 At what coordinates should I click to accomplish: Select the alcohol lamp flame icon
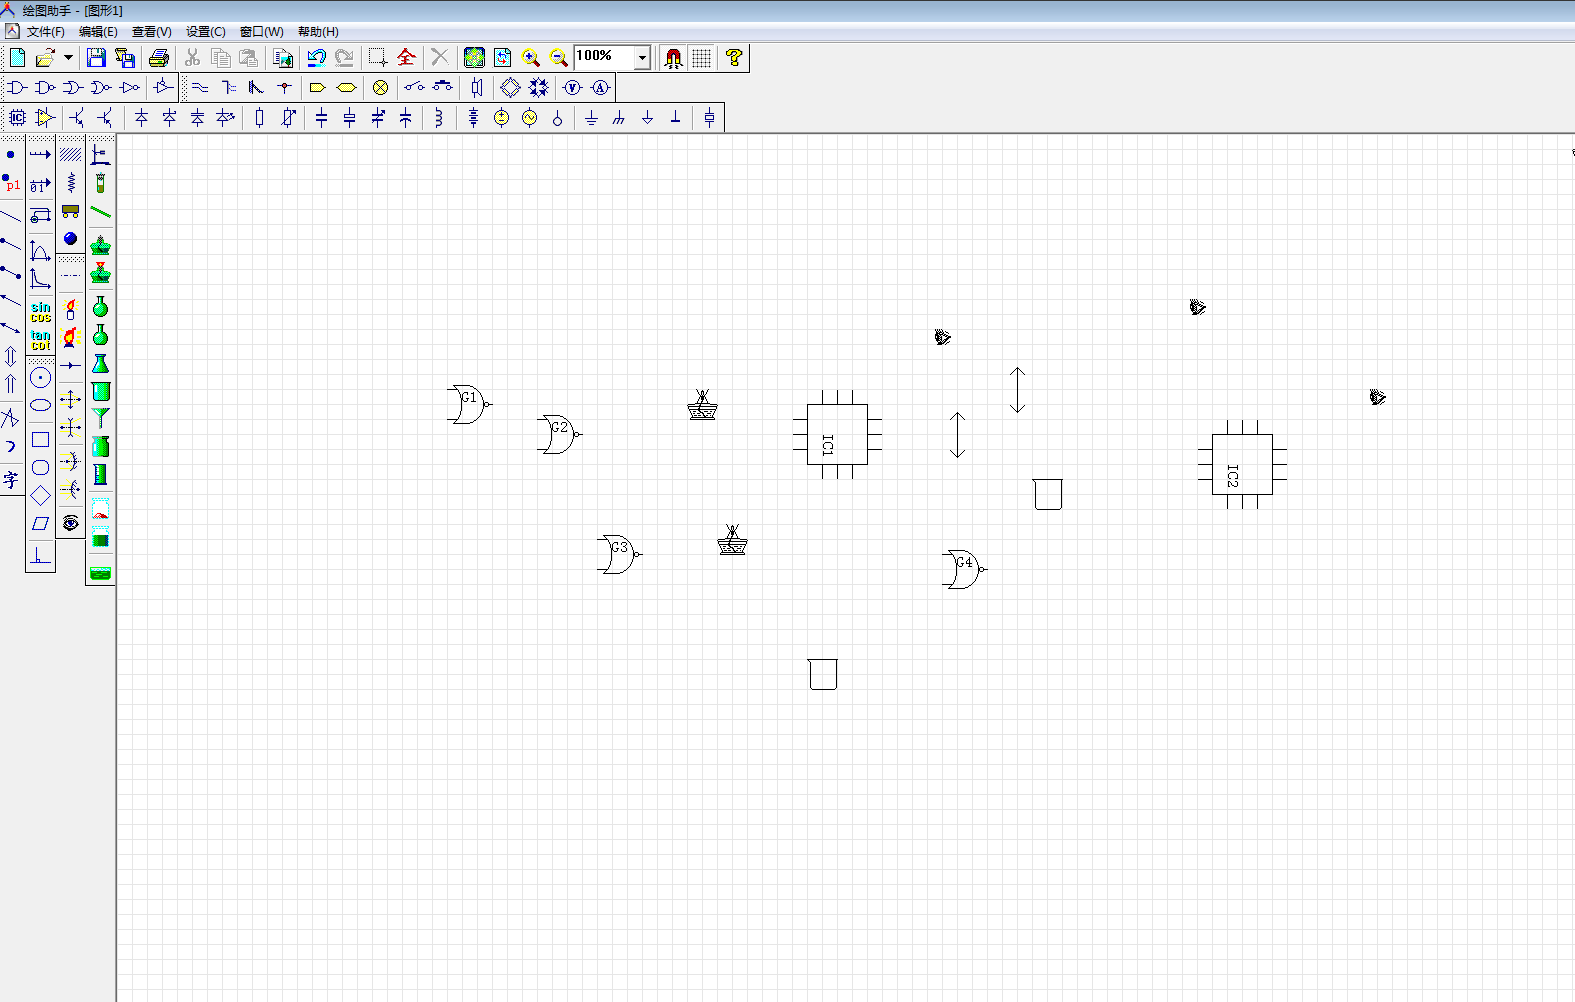click(x=70, y=309)
